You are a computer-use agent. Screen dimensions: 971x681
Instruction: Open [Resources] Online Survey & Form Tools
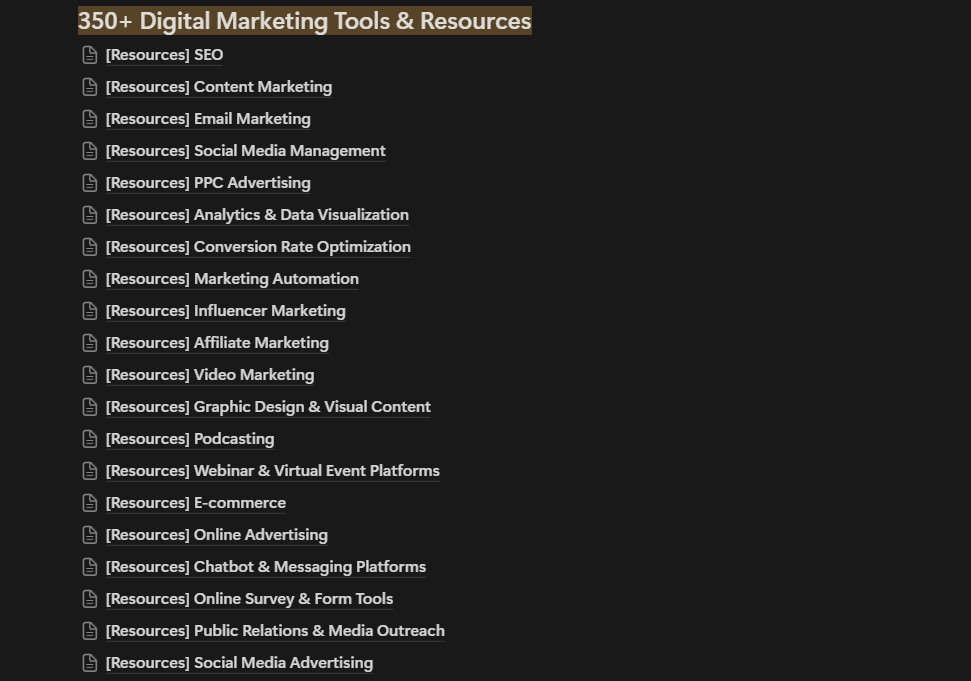tap(250, 599)
